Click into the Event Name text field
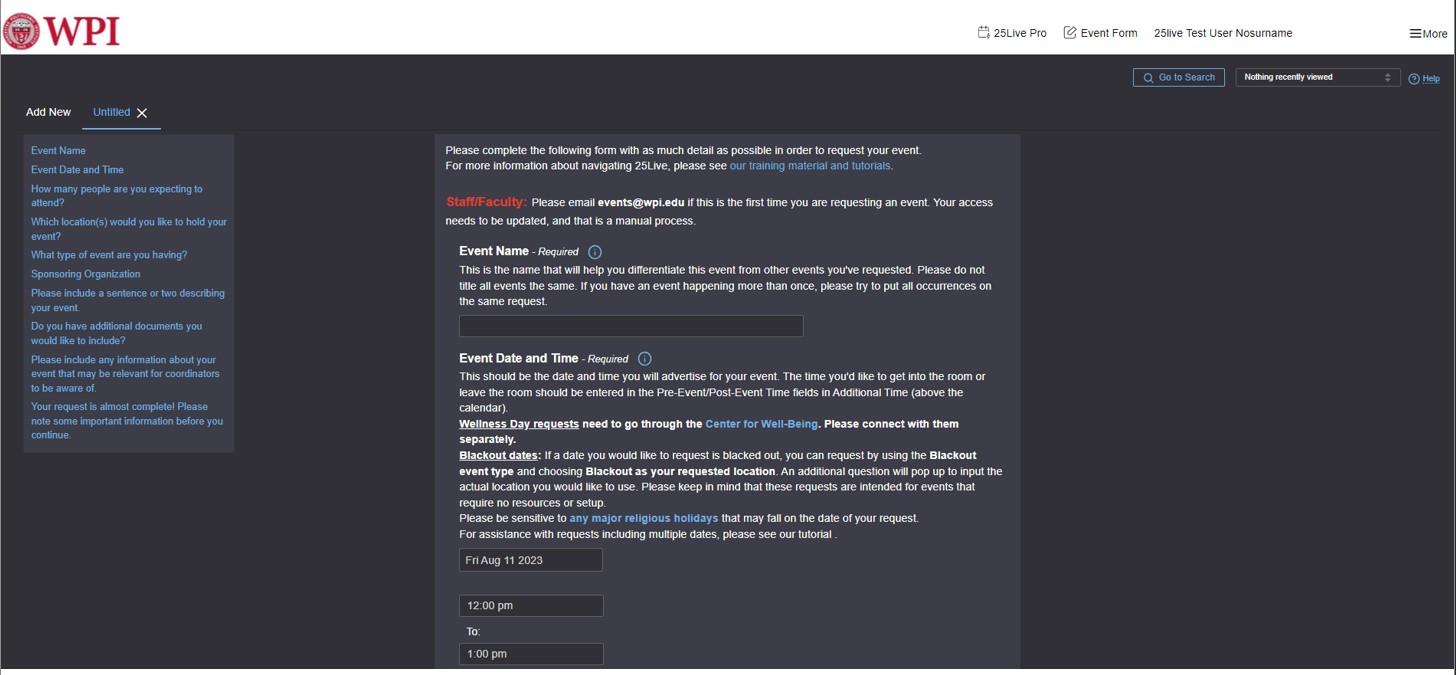This screenshot has height=675, width=1456. coord(631,326)
